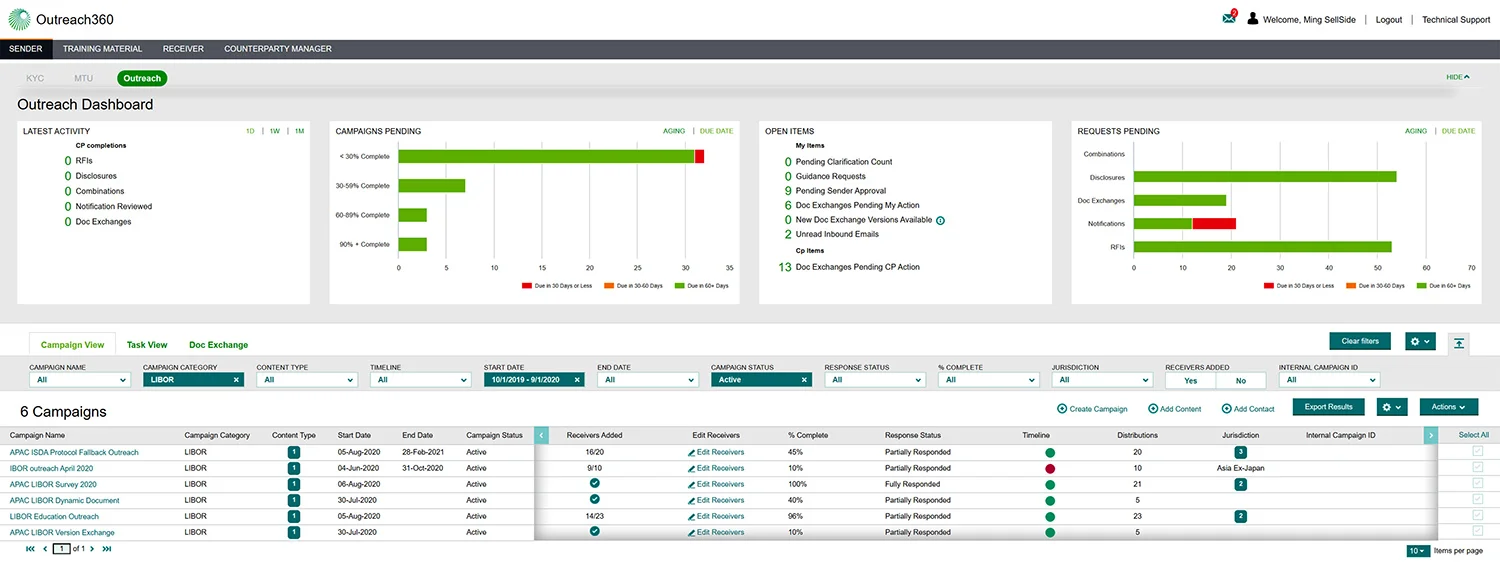Remove the LIBOR campaign category filter

pyautogui.click(x=236, y=380)
